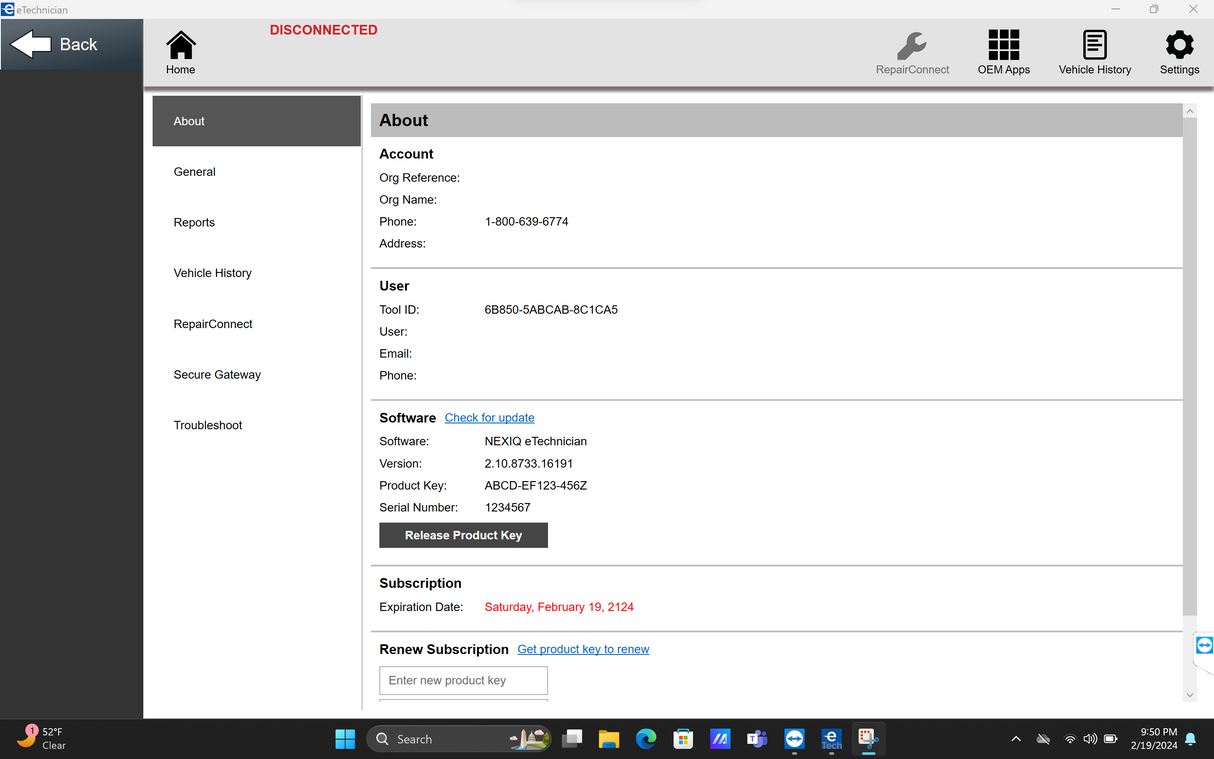Follow Get product key to renew link
The height and width of the screenshot is (759, 1214).
point(583,649)
